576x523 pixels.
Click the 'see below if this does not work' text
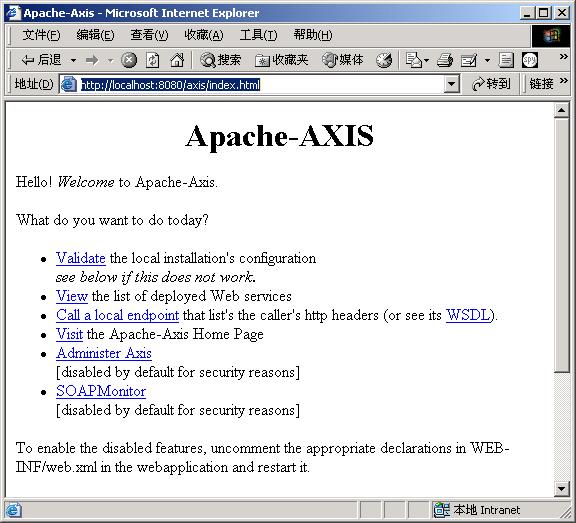coord(156,277)
